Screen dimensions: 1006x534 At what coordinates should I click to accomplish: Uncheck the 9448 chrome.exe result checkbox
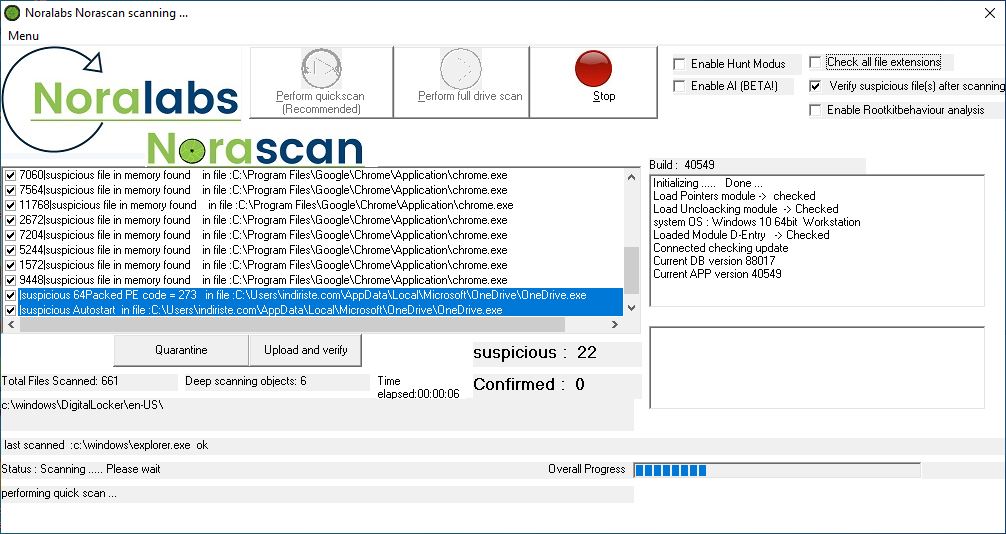coord(10,280)
